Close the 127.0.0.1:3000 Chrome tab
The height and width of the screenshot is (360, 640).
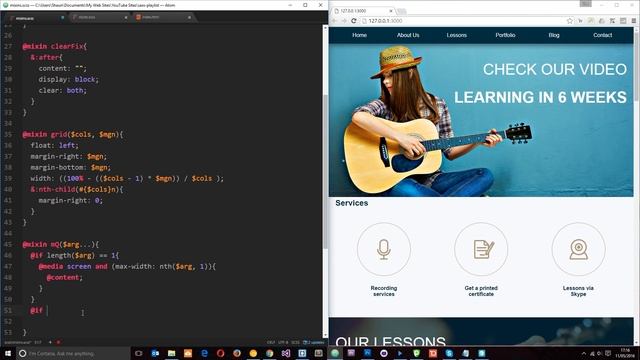pyautogui.click(x=391, y=11)
